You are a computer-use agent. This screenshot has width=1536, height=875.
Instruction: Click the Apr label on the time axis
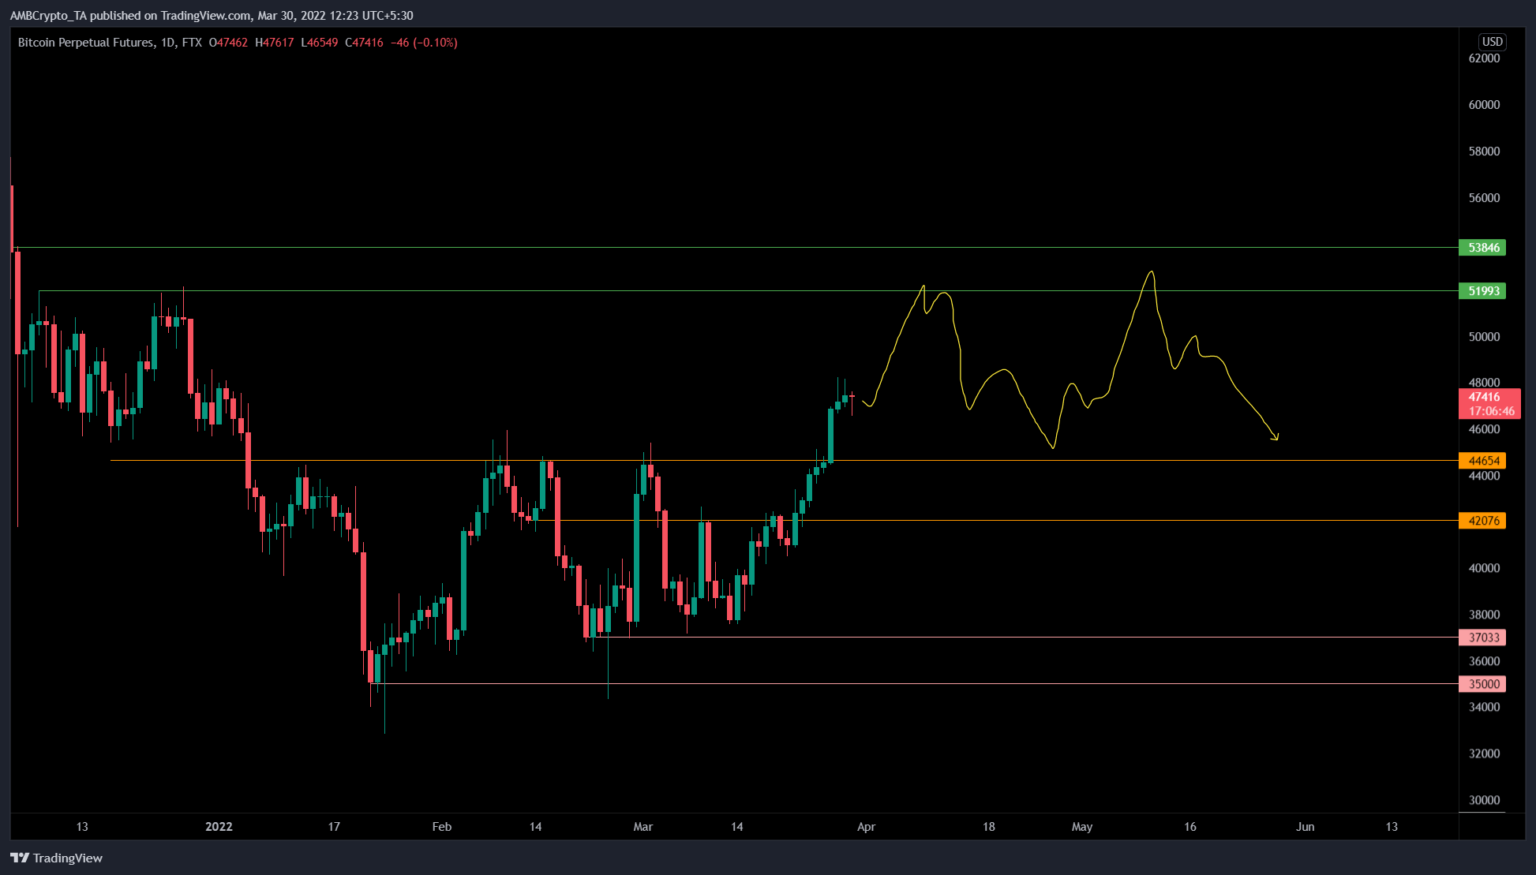pyautogui.click(x=866, y=826)
